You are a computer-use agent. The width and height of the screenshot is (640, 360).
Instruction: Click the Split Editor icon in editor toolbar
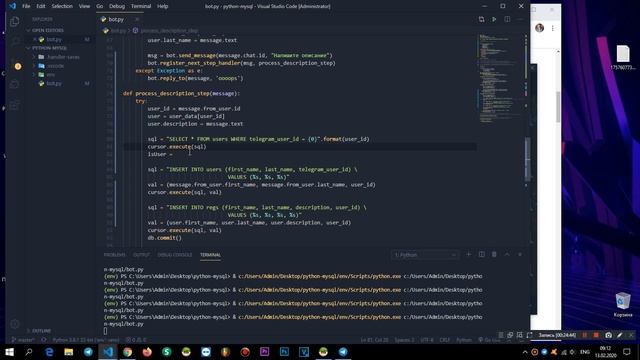click(x=507, y=19)
